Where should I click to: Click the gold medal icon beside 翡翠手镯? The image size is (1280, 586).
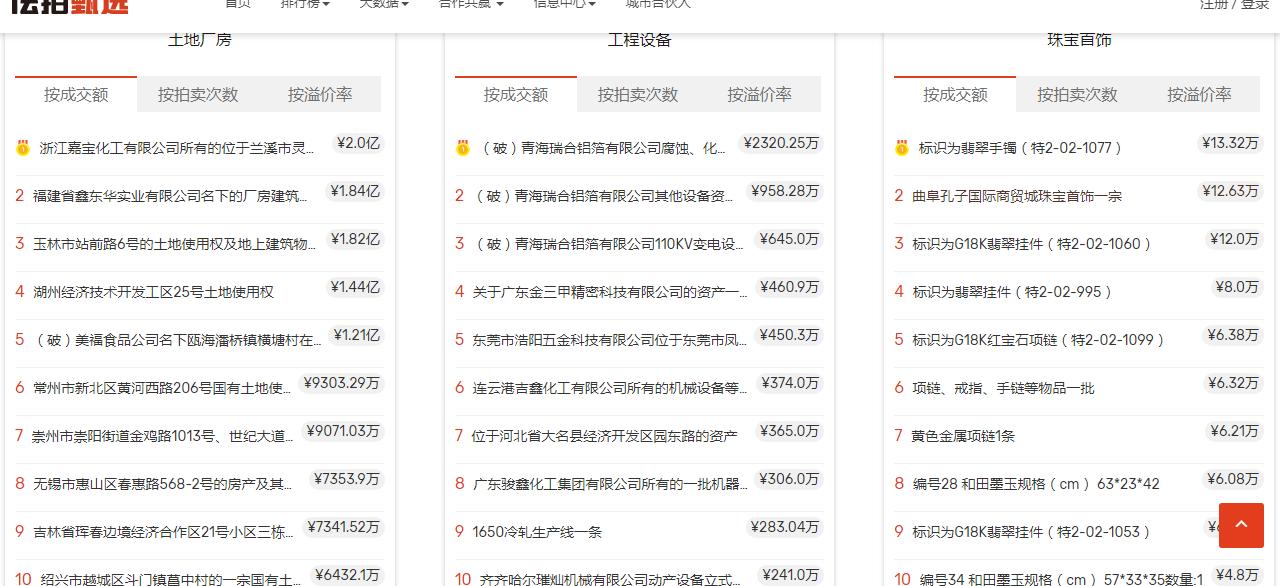pos(901,148)
